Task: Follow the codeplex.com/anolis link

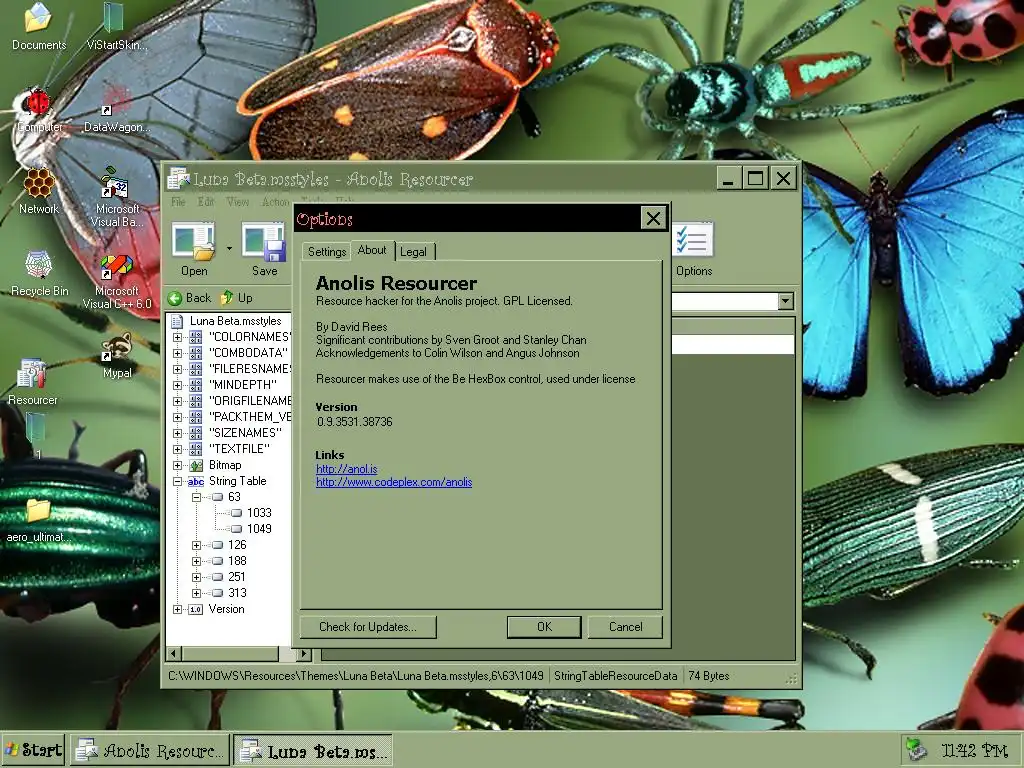Action: [394, 482]
